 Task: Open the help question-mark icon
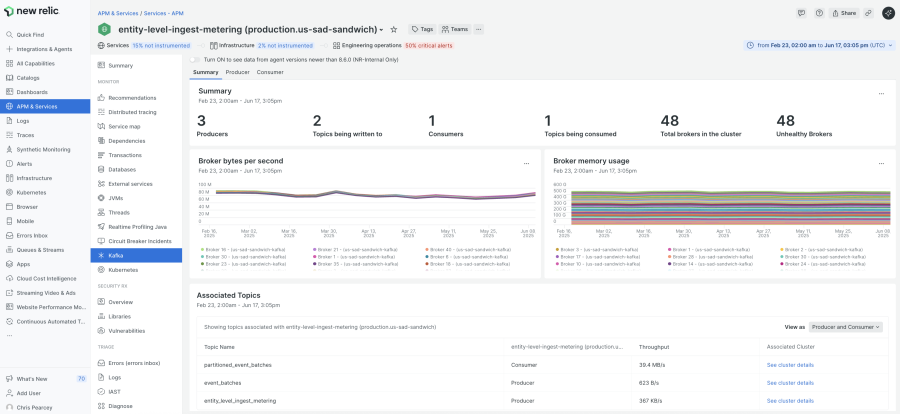click(820, 13)
